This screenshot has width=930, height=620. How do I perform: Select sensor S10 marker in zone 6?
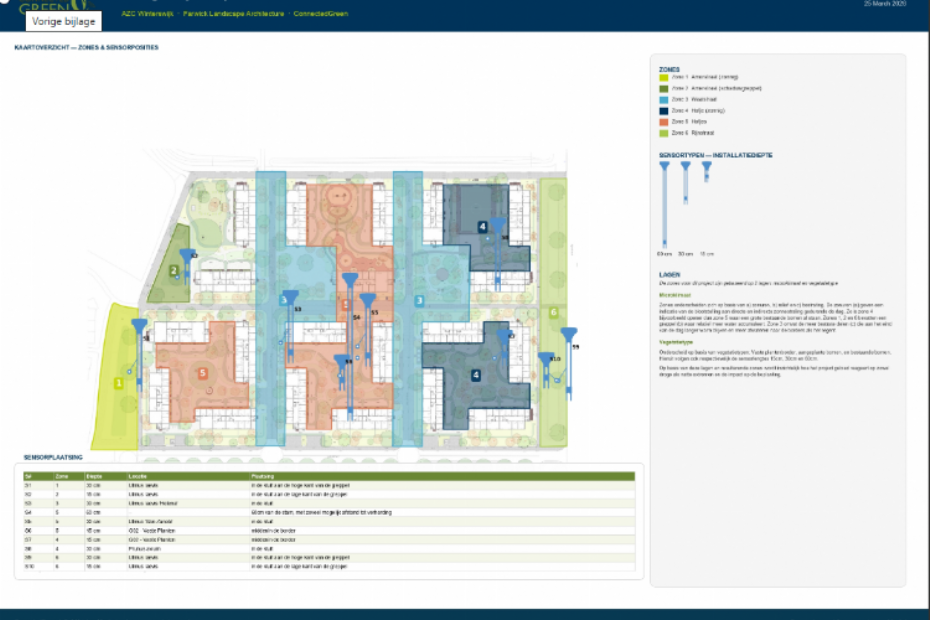point(546,370)
